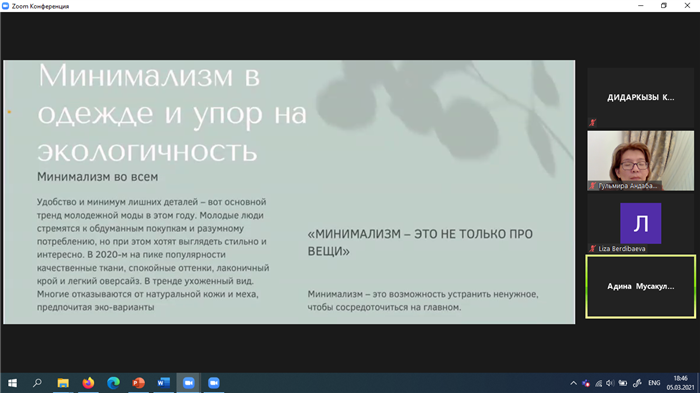The height and width of the screenshot is (393, 700).
Task: Select Liza Berdibaeva's participant tile
Action: (x=641, y=224)
